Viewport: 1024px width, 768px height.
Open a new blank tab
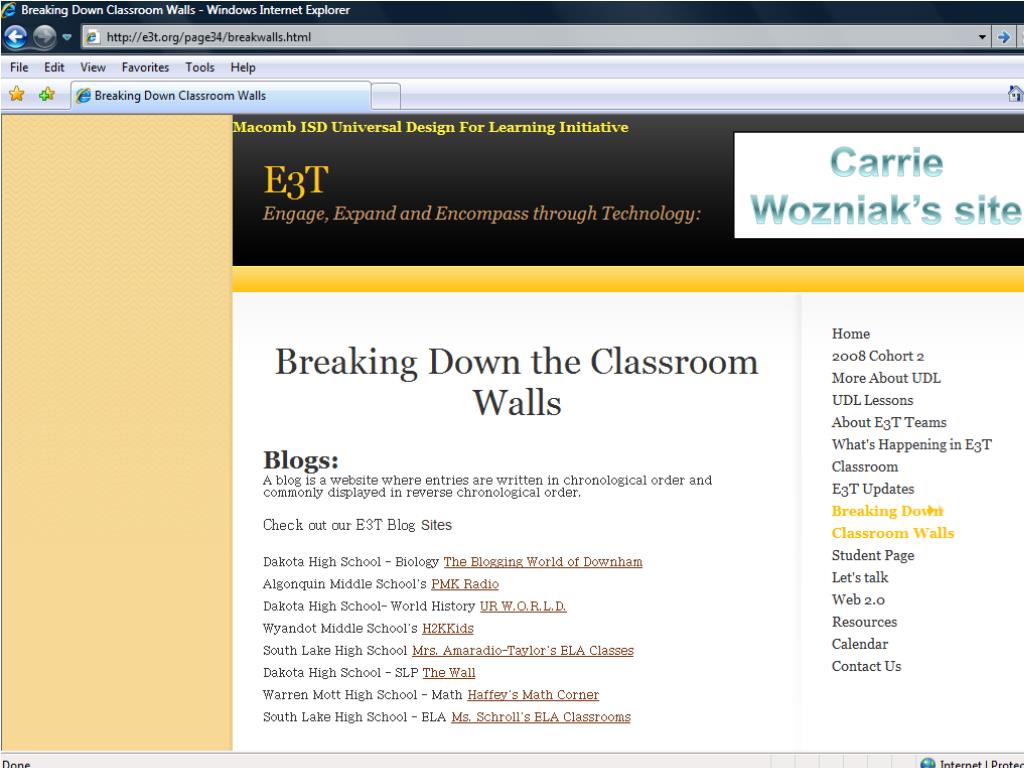pos(386,97)
